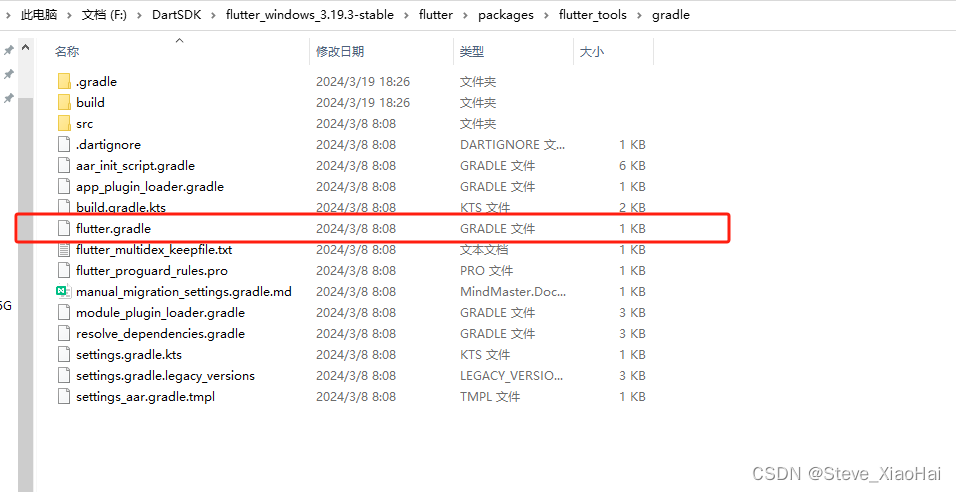The height and width of the screenshot is (492, 956).
Task: Select the file named settings.gradle.kts
Action: click(x=129, y=355)
